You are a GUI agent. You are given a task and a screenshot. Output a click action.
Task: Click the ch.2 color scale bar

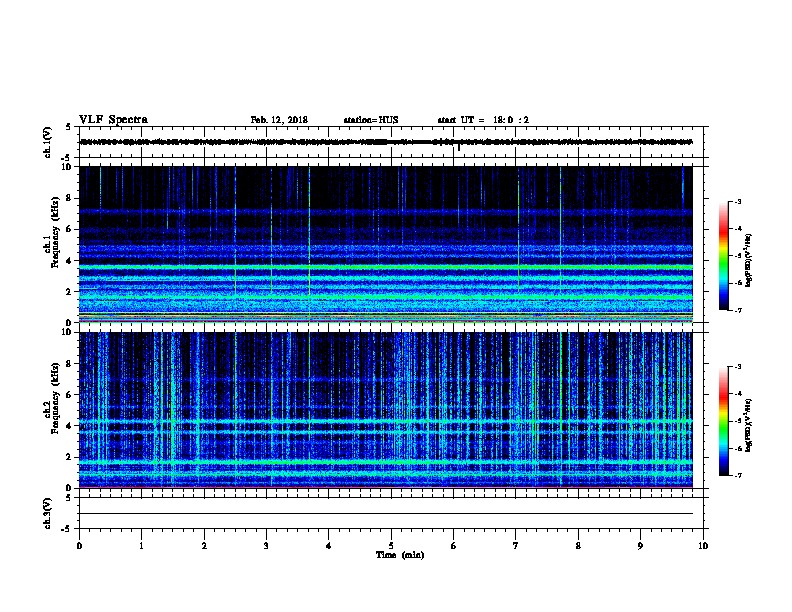[x=724, y=421]
